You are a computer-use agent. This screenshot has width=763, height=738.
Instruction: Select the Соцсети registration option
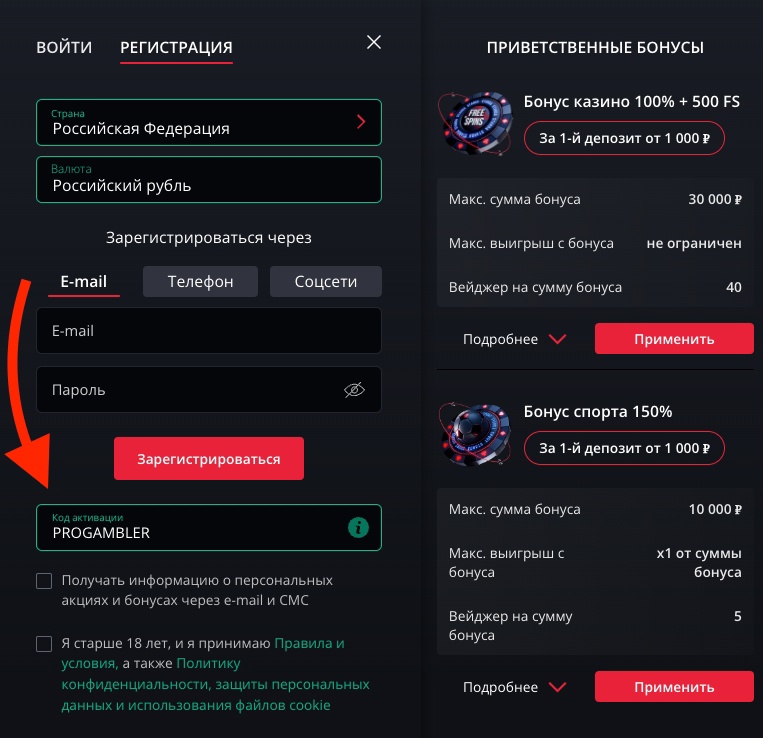pyautogui.click(x=326, y=282)
